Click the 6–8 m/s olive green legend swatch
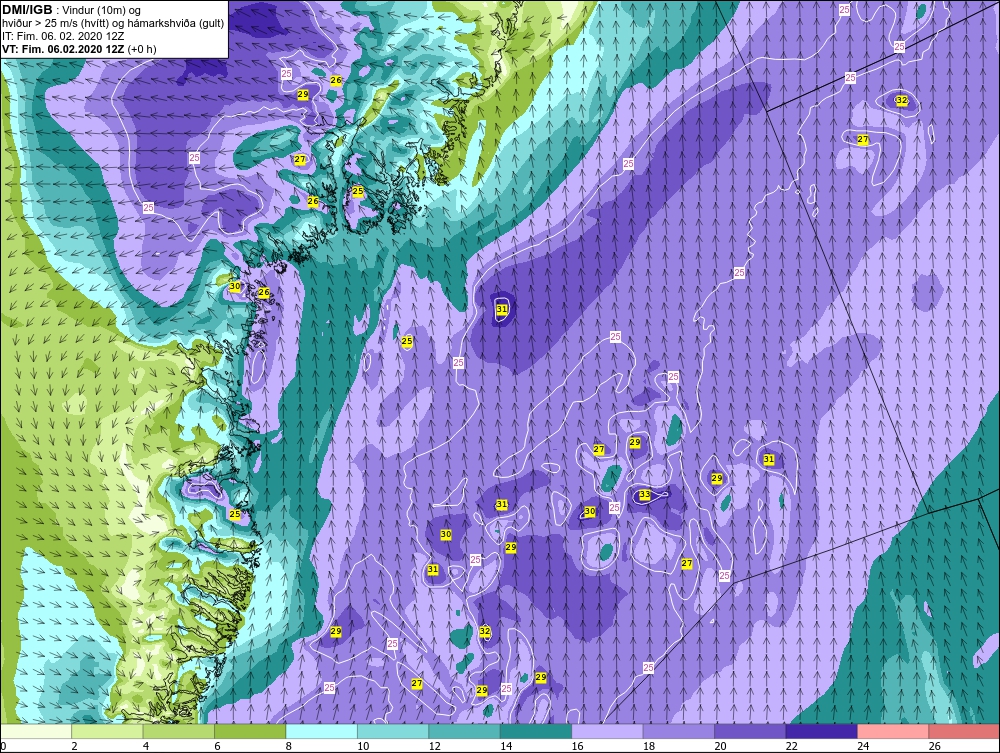The height and width of the screenshot is (753, 1000). coord(251,731)
